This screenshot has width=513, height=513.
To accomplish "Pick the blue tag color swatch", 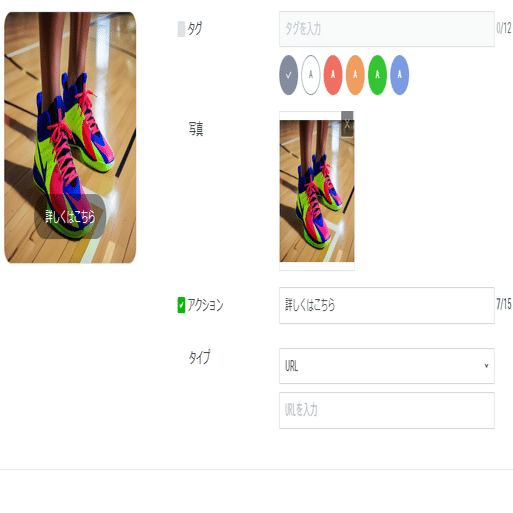I will click(399, 75).
